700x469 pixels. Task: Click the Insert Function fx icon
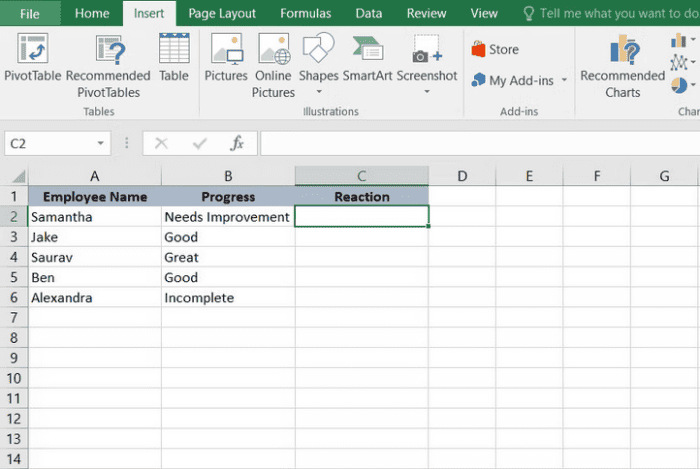pos(237,144)
